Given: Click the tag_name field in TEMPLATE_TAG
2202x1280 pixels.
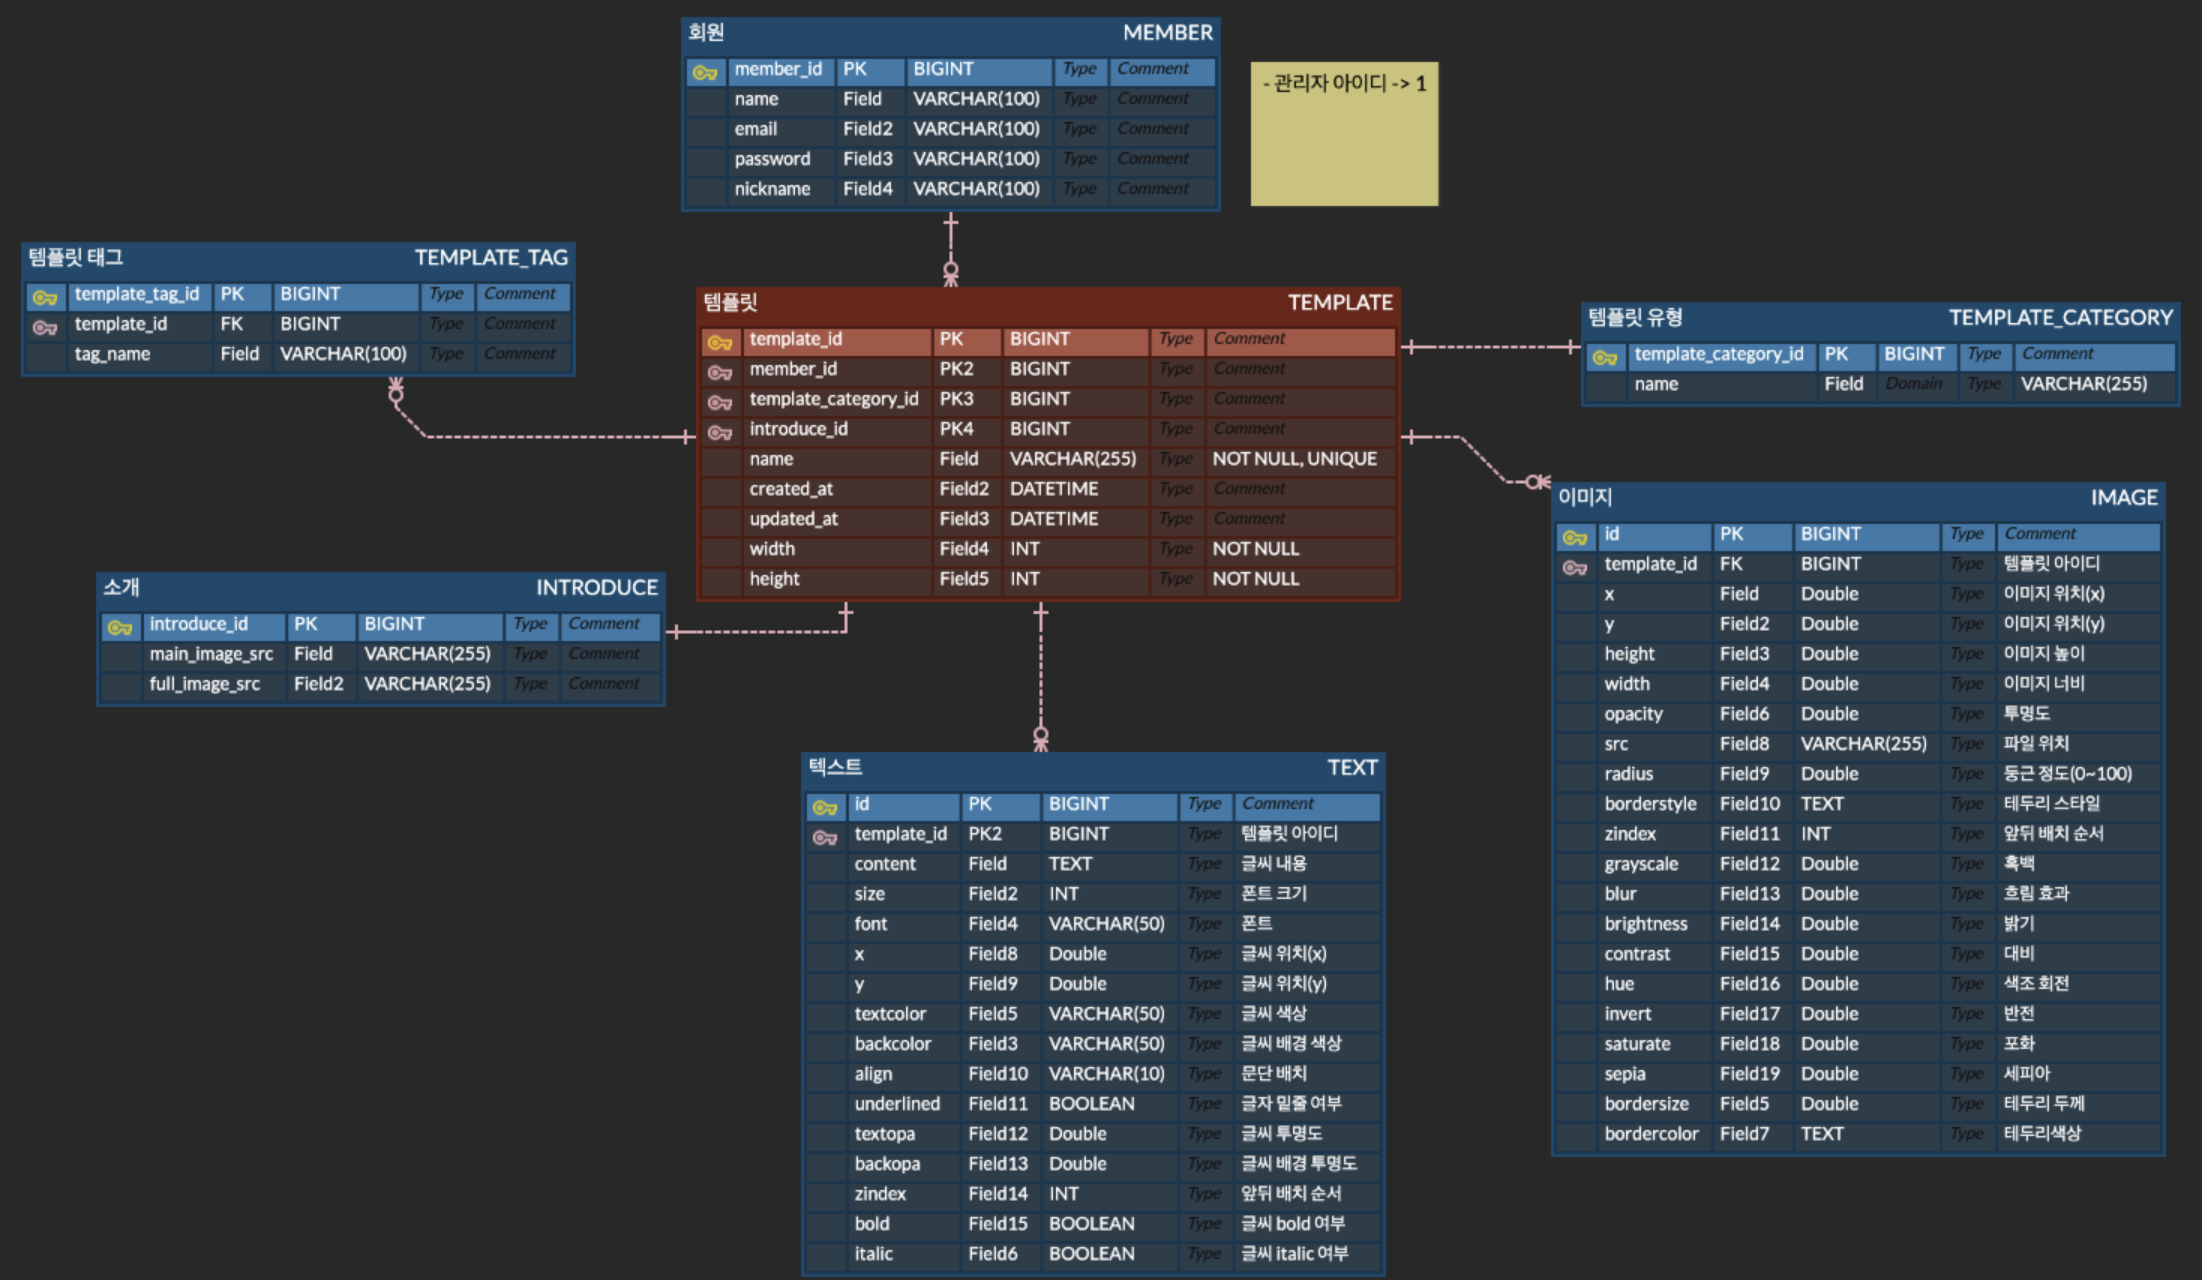Looking at the screenshot, I should pyautogui.click(x=112, y=354).
